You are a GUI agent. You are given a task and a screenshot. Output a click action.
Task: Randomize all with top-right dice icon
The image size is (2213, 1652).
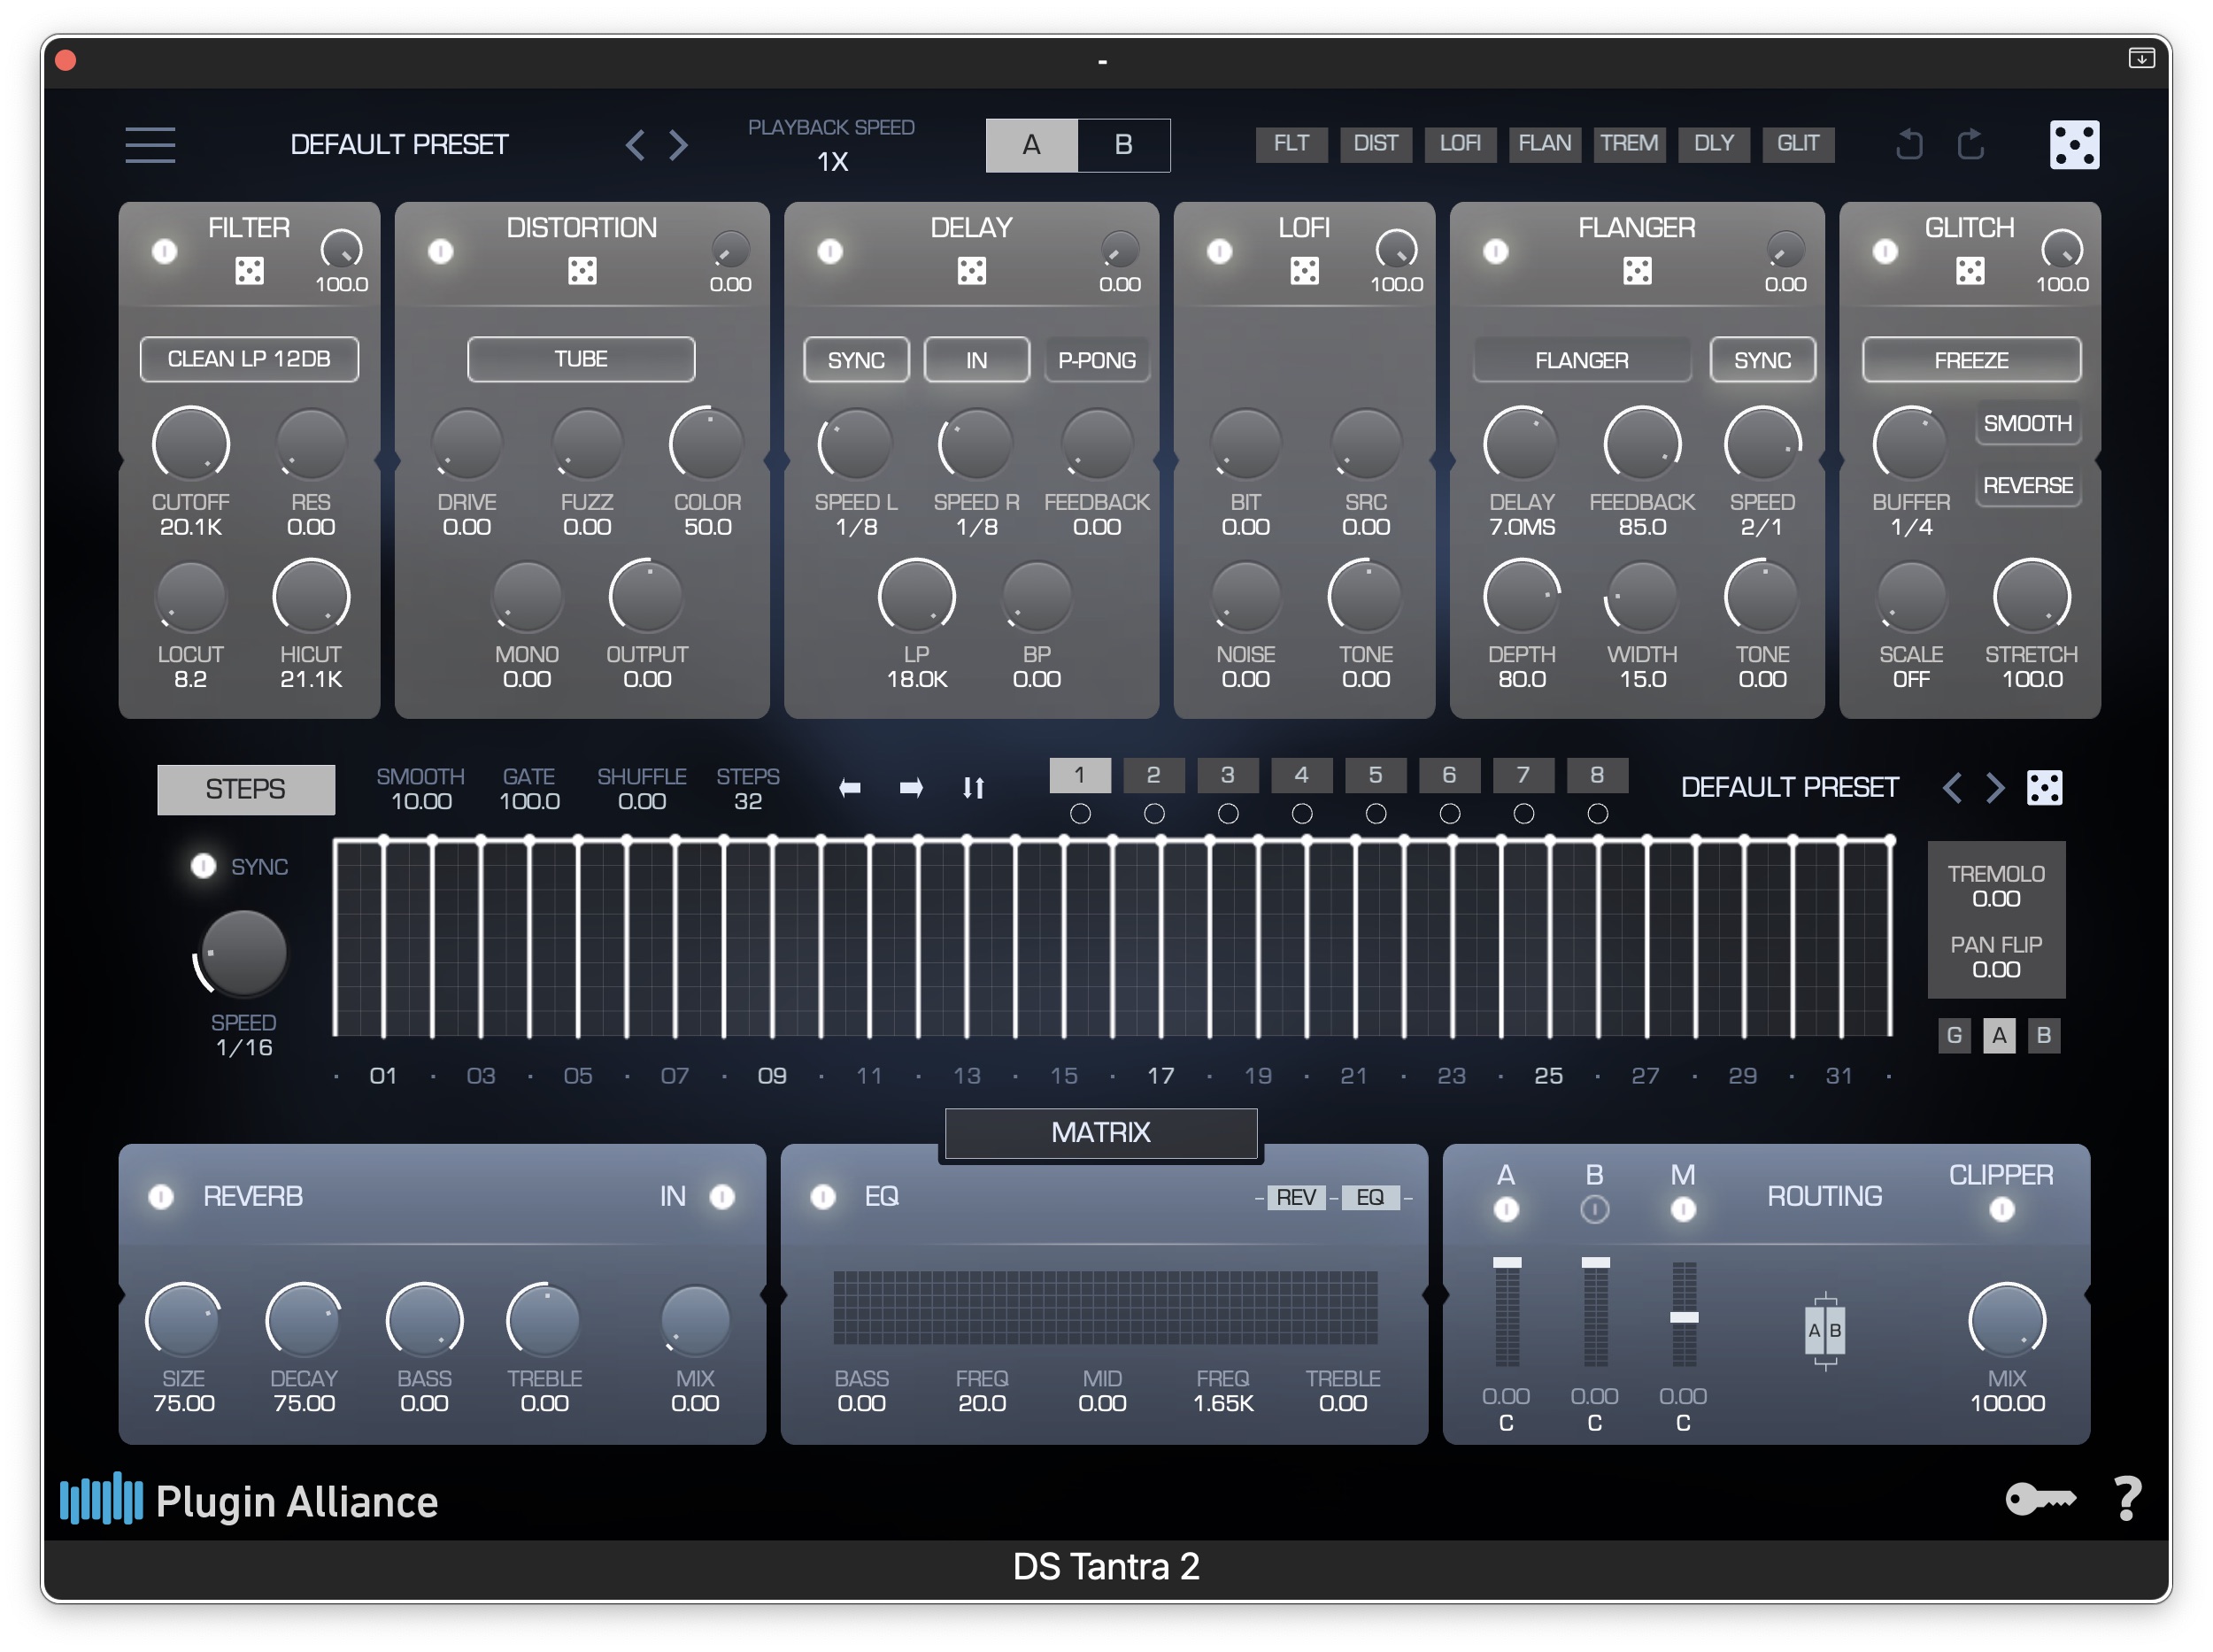(2073, 145)
